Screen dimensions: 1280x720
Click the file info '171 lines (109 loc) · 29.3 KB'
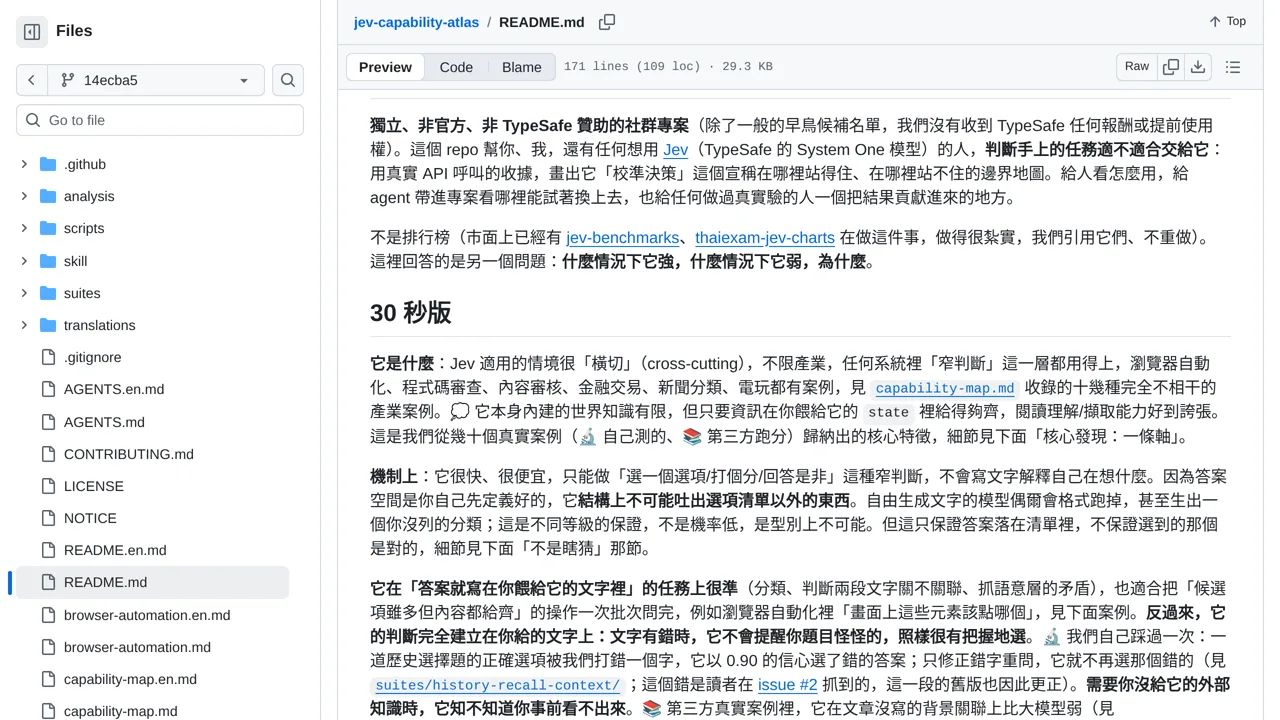point(668,67)
